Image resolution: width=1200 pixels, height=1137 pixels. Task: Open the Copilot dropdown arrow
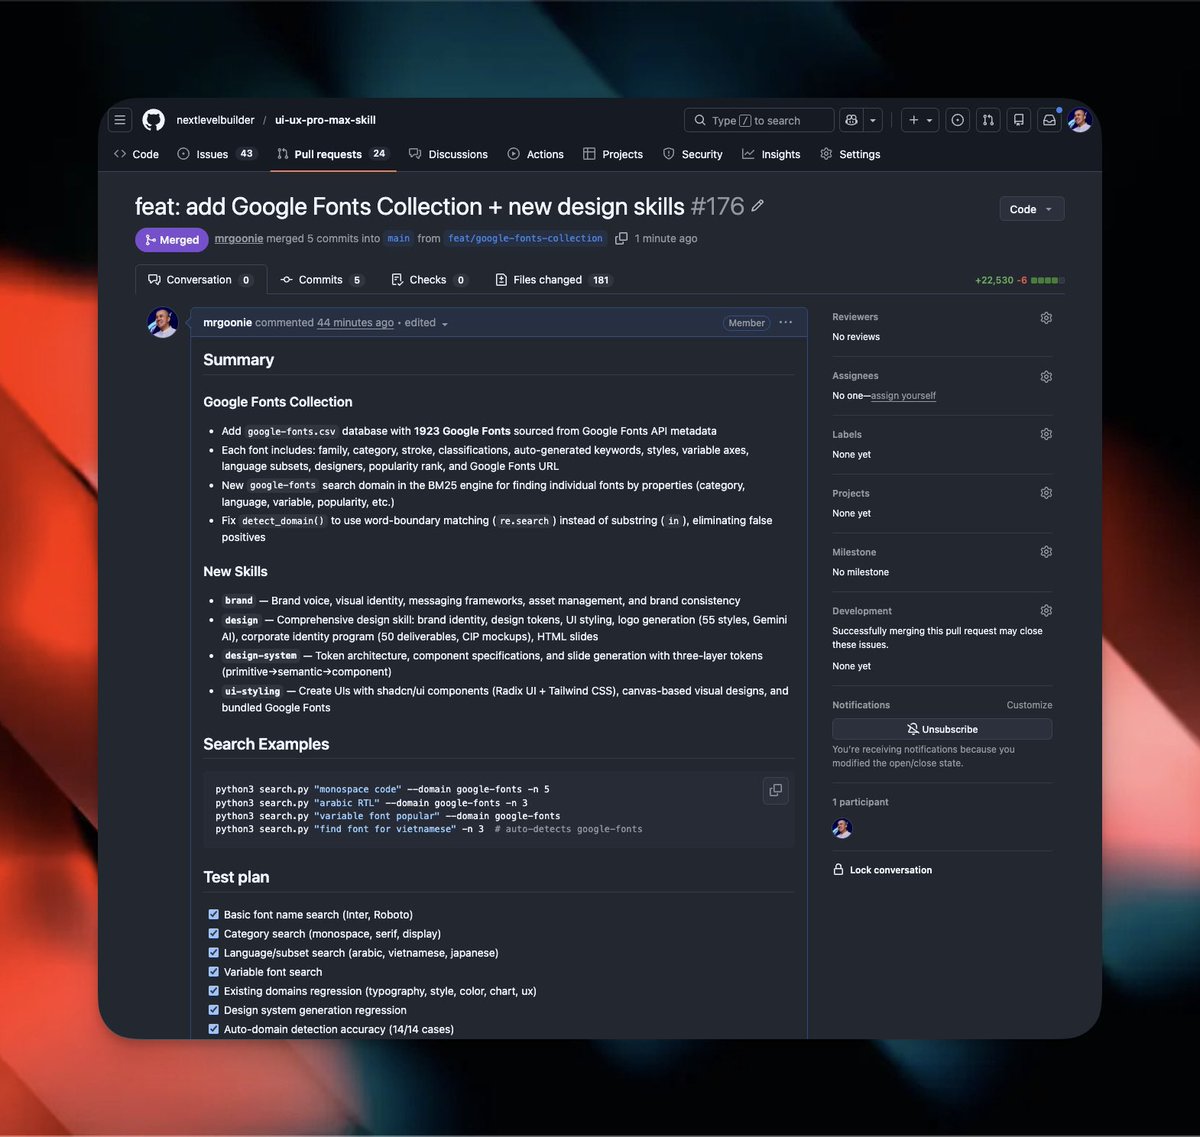(x=873, y=120)
